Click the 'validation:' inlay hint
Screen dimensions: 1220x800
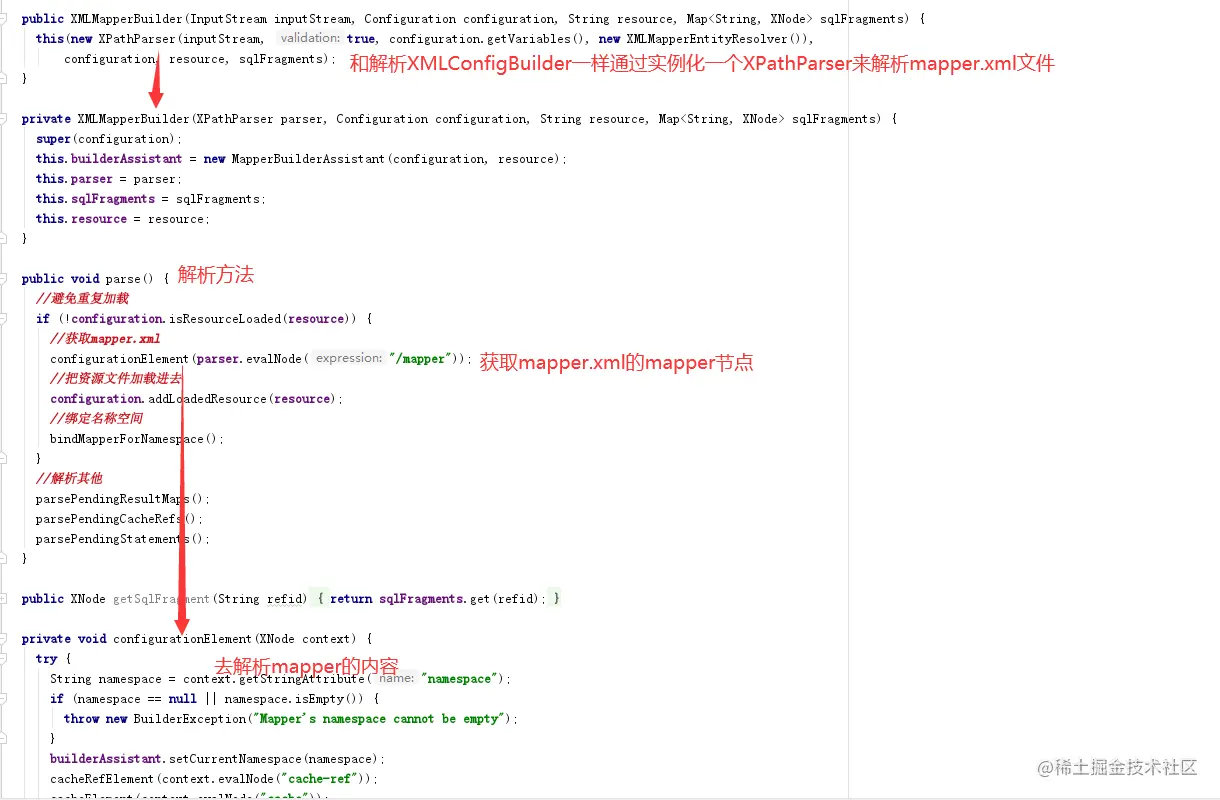(310, 38)
